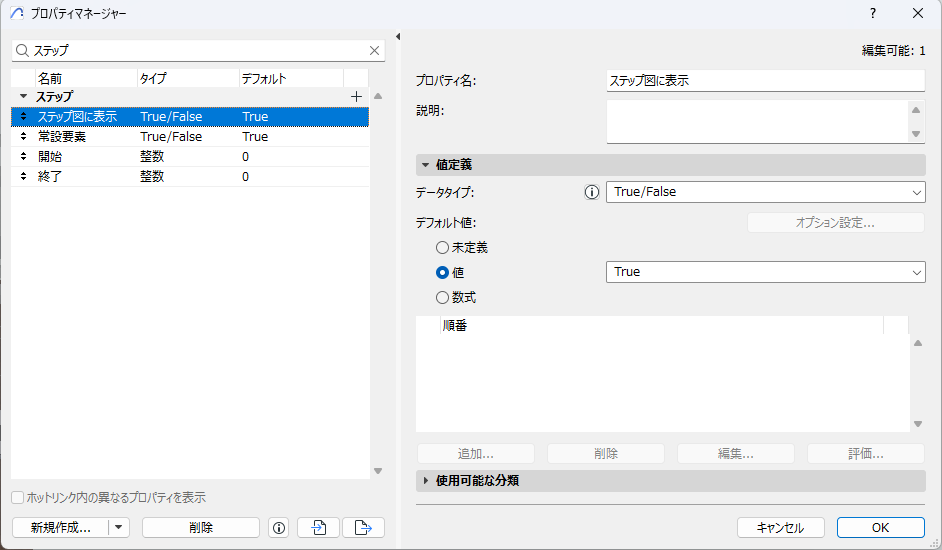This screenshot has width=942, height=550.
Task: Enable ホットリンク内の異なるプロパティを表示 checkbox
Action: (x=18, y=498)
